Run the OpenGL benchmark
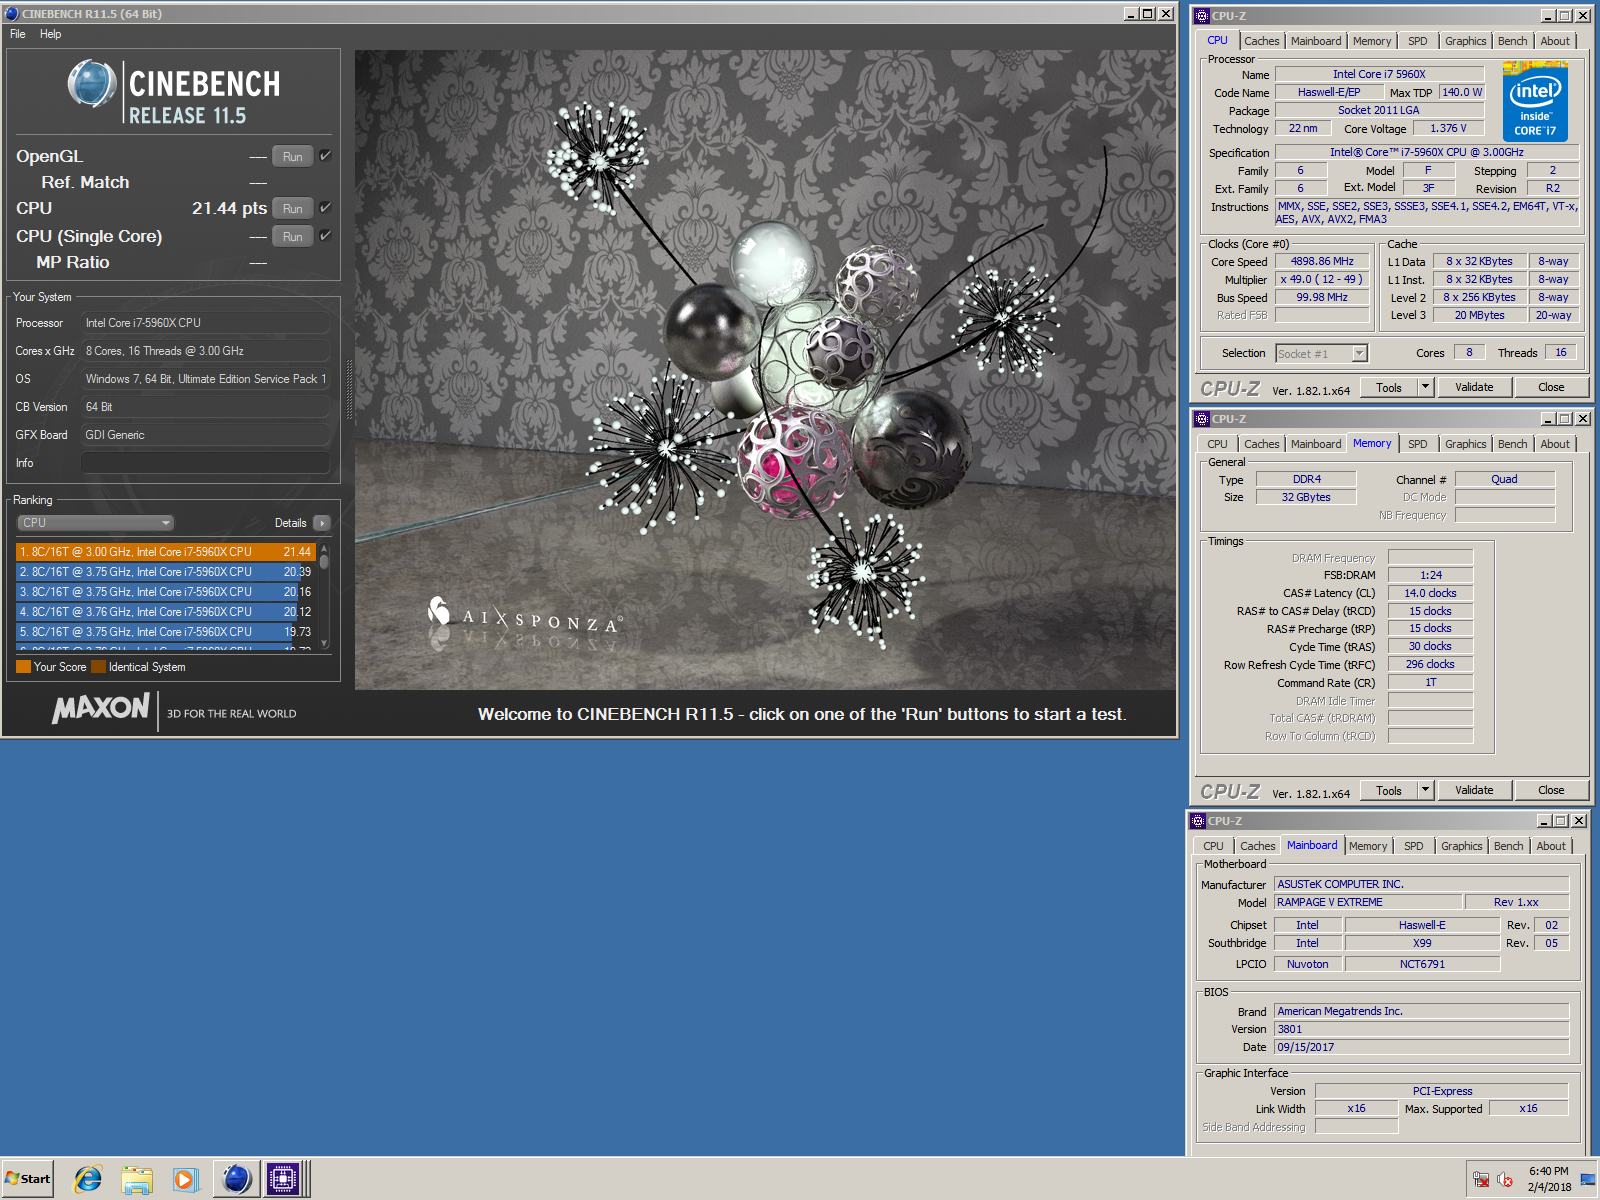The height and width of the screenshot is (1200, 1600). coord(293,156)
